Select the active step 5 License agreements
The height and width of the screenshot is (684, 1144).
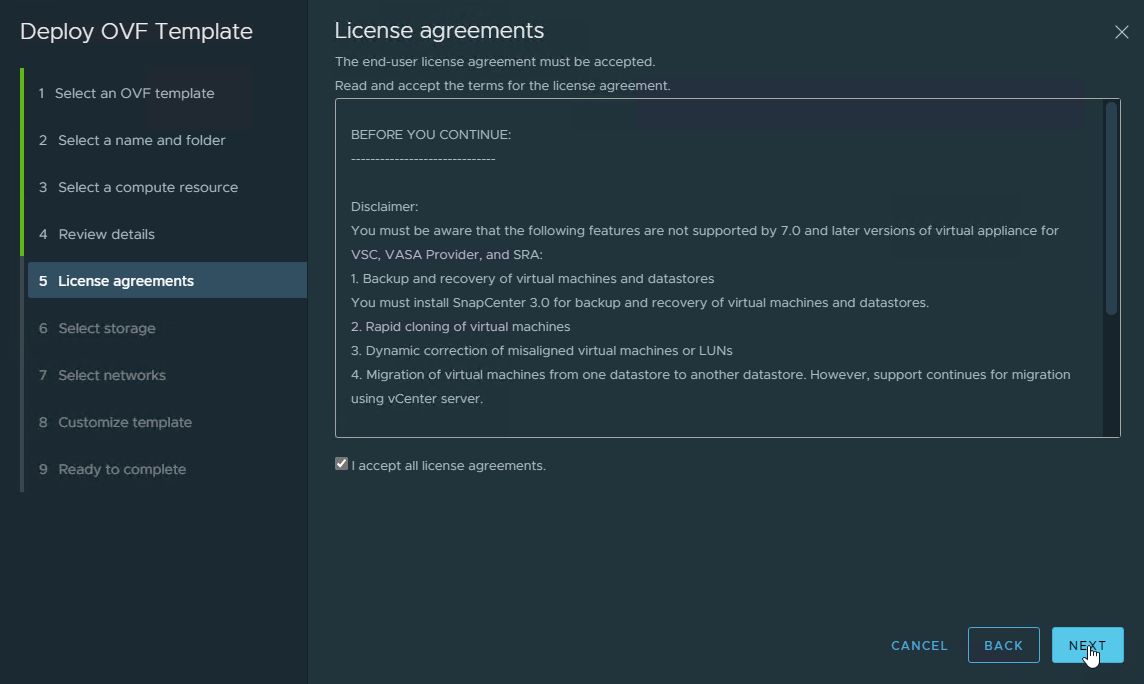(126, 281)
